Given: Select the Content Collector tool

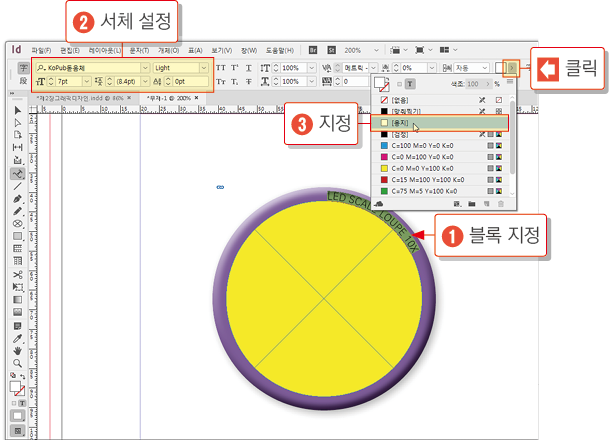Looking at the screenshot, I should click(x=17, y=160).
